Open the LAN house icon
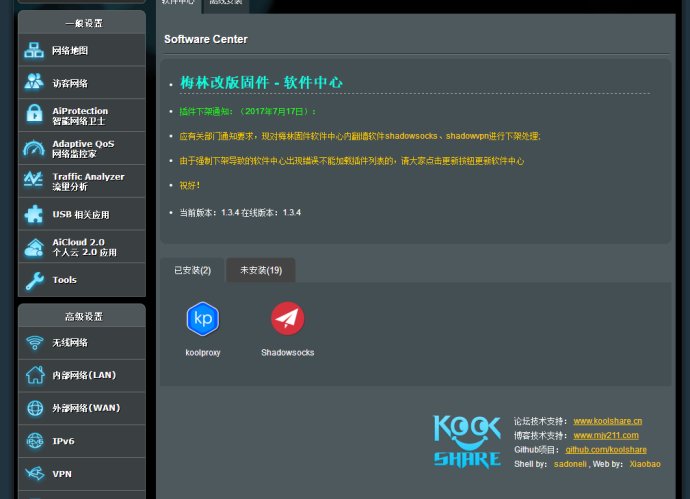This screenshot has height=499, width=690. (x=35, y=375)
